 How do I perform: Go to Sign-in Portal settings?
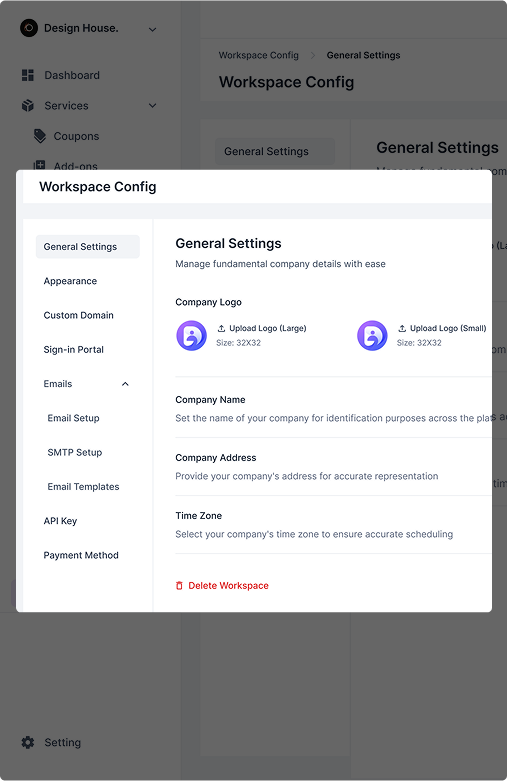[74, 350]
